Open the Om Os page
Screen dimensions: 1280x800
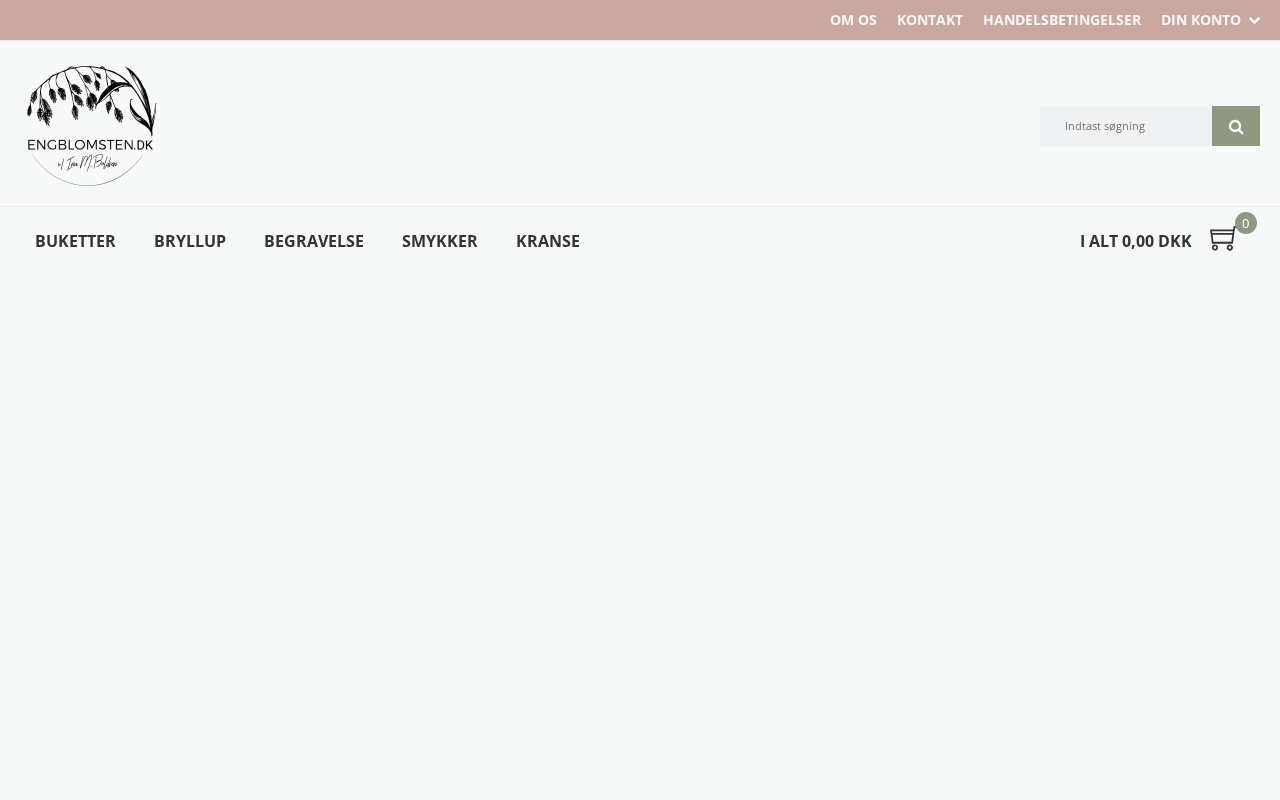coord(853,20)
